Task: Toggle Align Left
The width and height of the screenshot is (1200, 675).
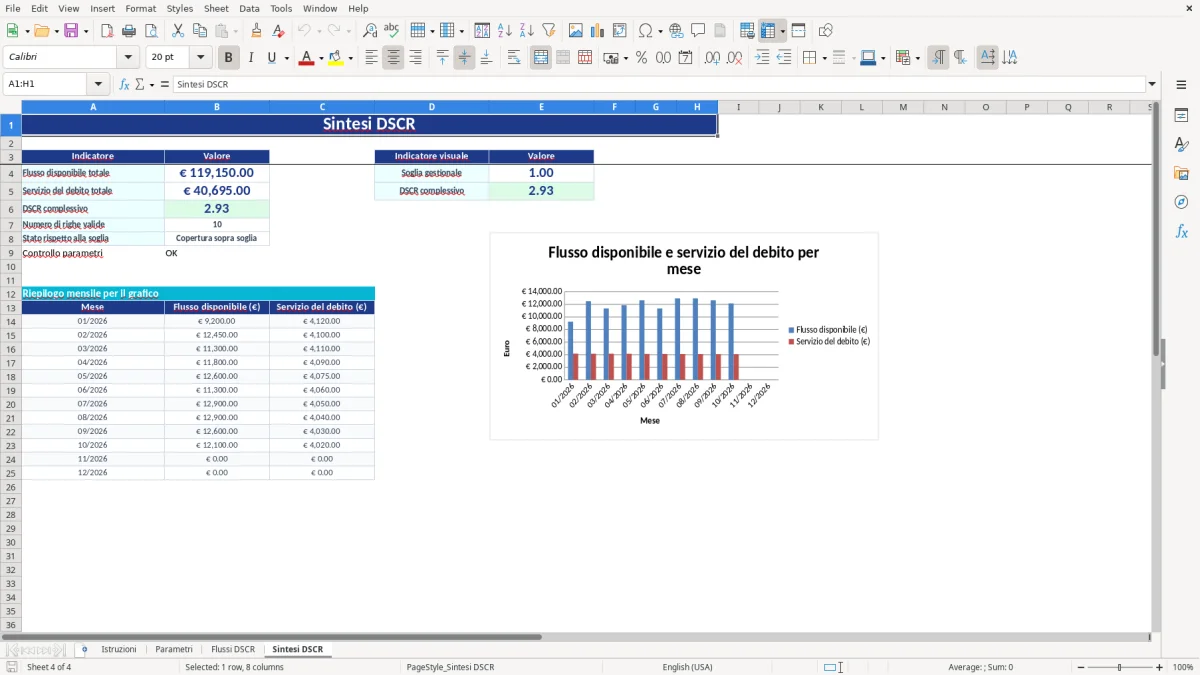Action: coord(372,58)
